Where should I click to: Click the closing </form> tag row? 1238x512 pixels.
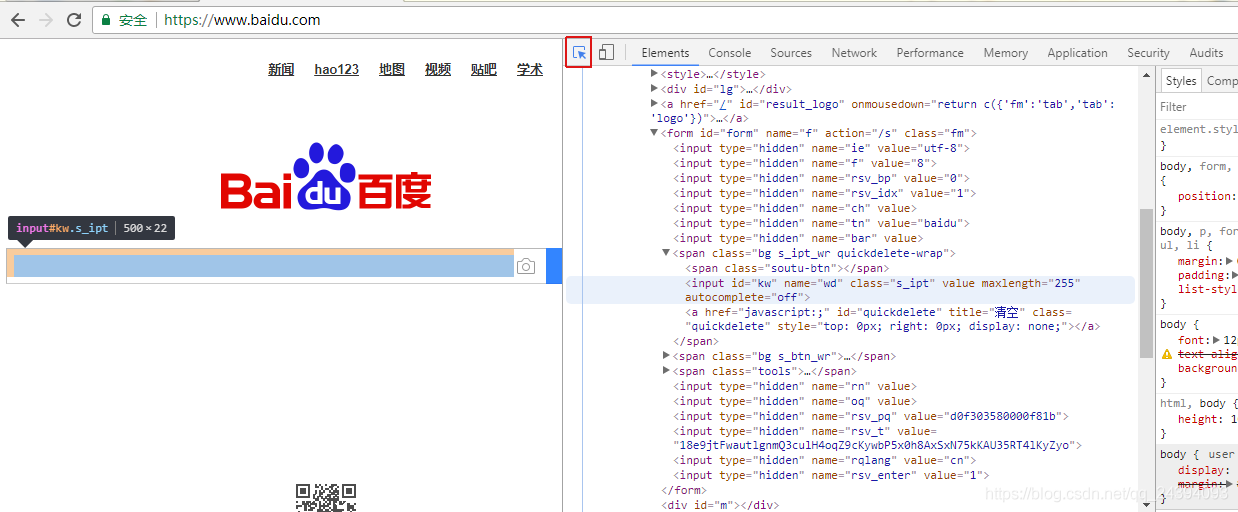point(684,490)
